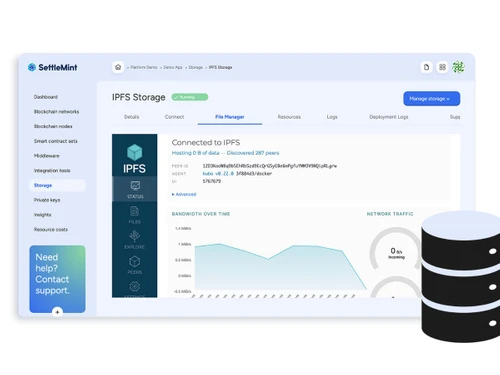Click the SettleMint logo

coord(52,67)
